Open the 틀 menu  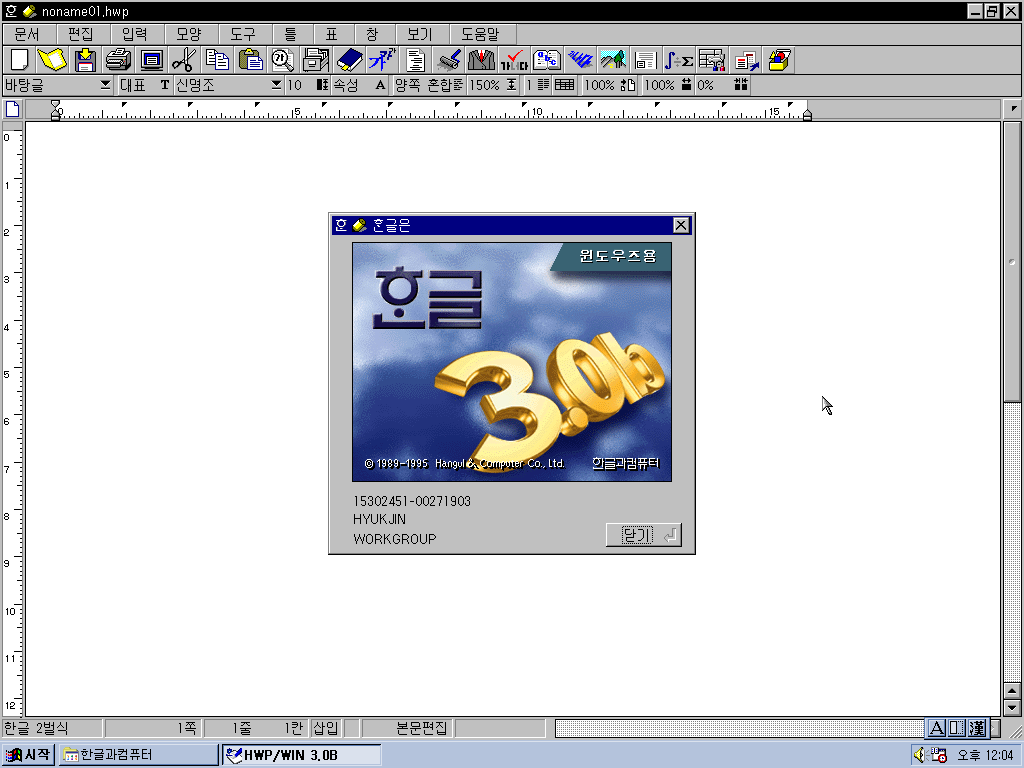pyautogui.click(x=291, y=34)
